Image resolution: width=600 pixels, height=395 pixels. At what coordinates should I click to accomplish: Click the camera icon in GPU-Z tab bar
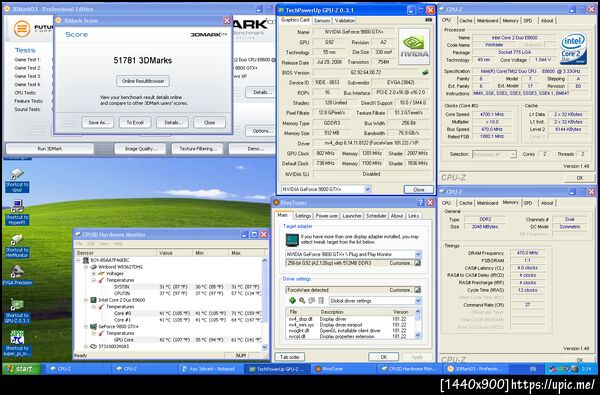[x=429, y=20]
